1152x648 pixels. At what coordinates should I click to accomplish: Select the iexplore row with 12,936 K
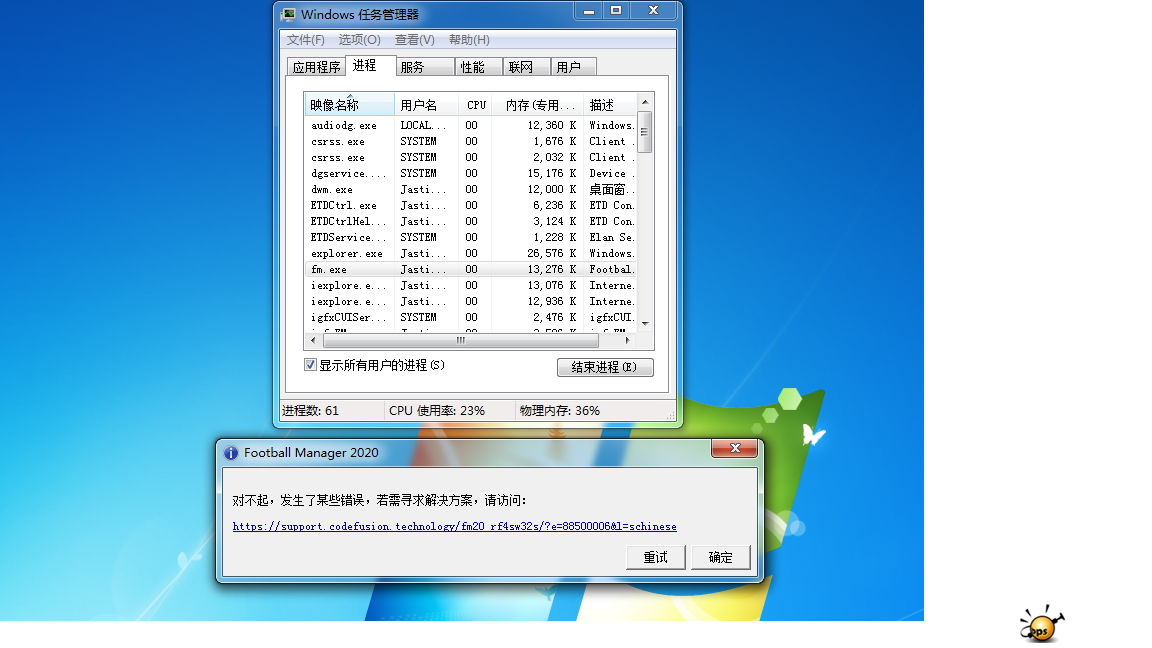coord(470,302)
